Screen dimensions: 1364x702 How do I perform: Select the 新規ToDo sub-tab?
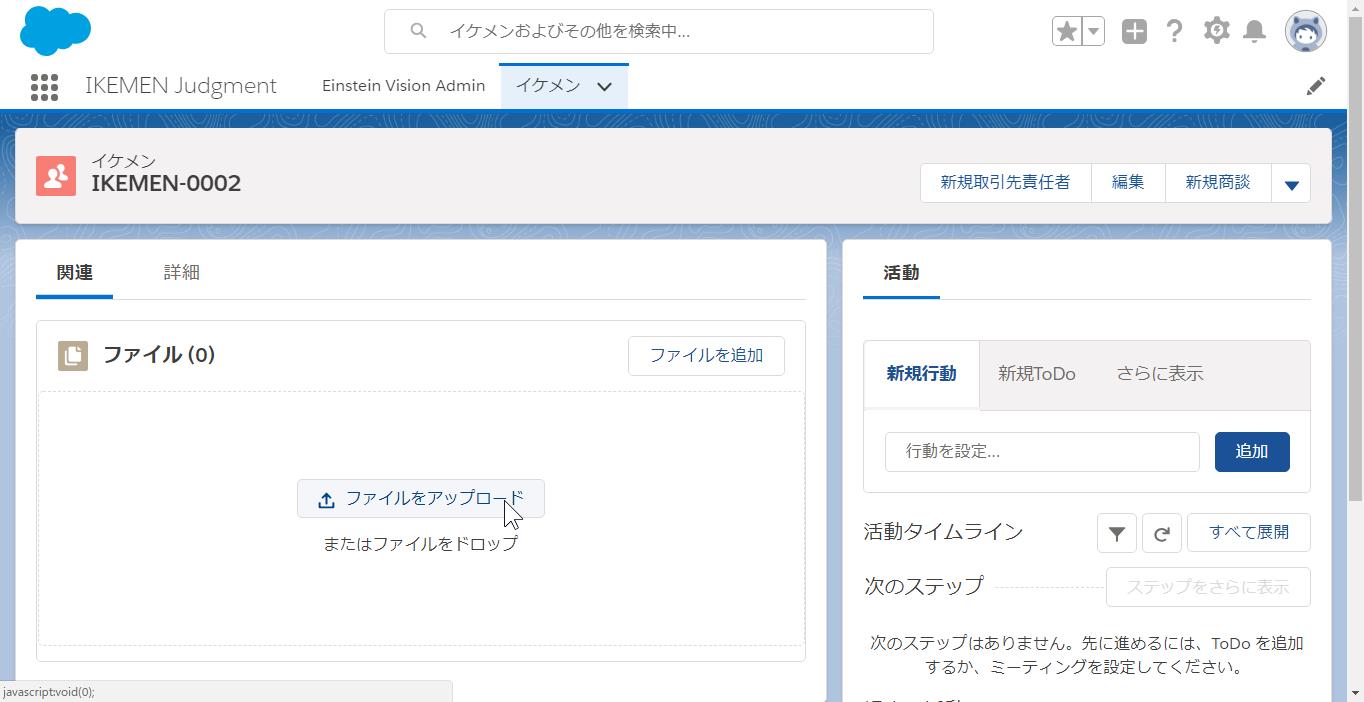pos(1037,374)
